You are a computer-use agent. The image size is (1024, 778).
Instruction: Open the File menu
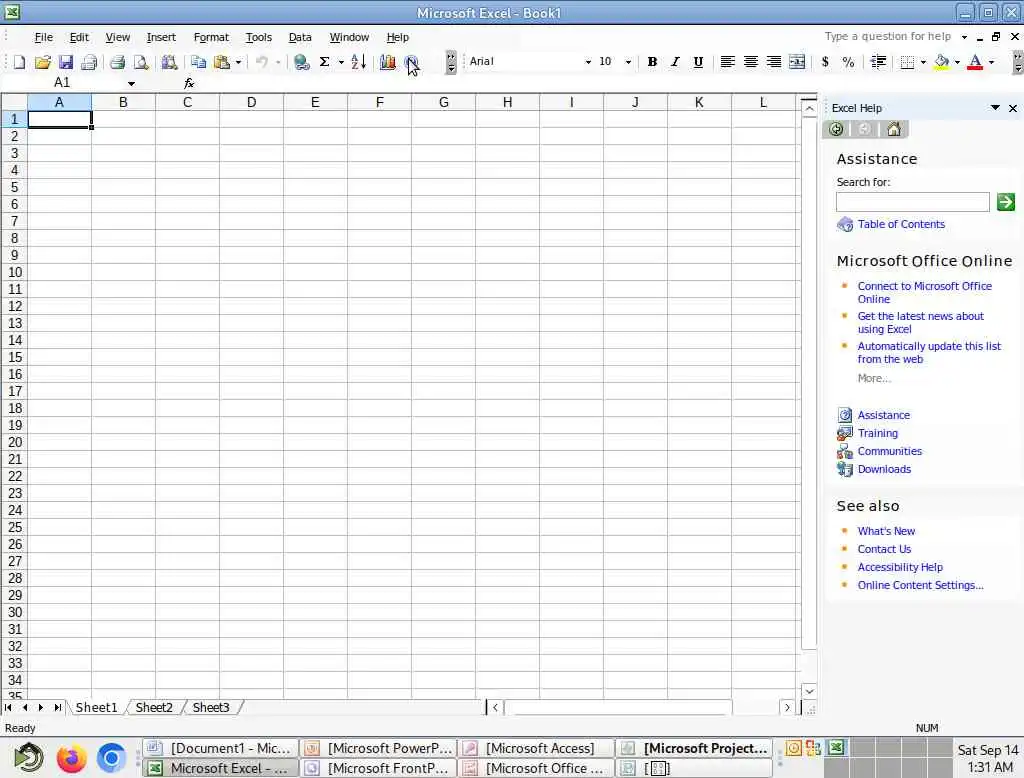pyautogui.click(x=43, y=37)
